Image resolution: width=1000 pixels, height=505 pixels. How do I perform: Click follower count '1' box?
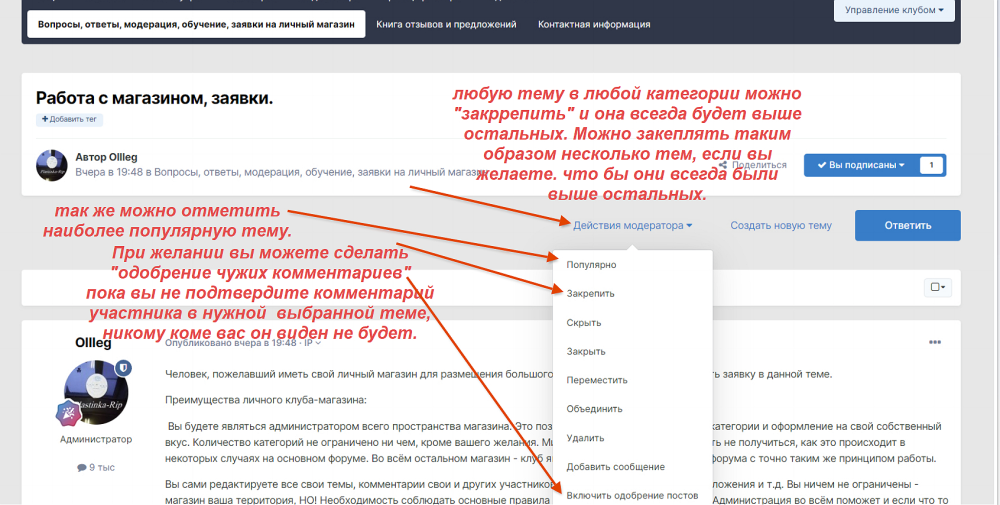click(x=931, y=165)
